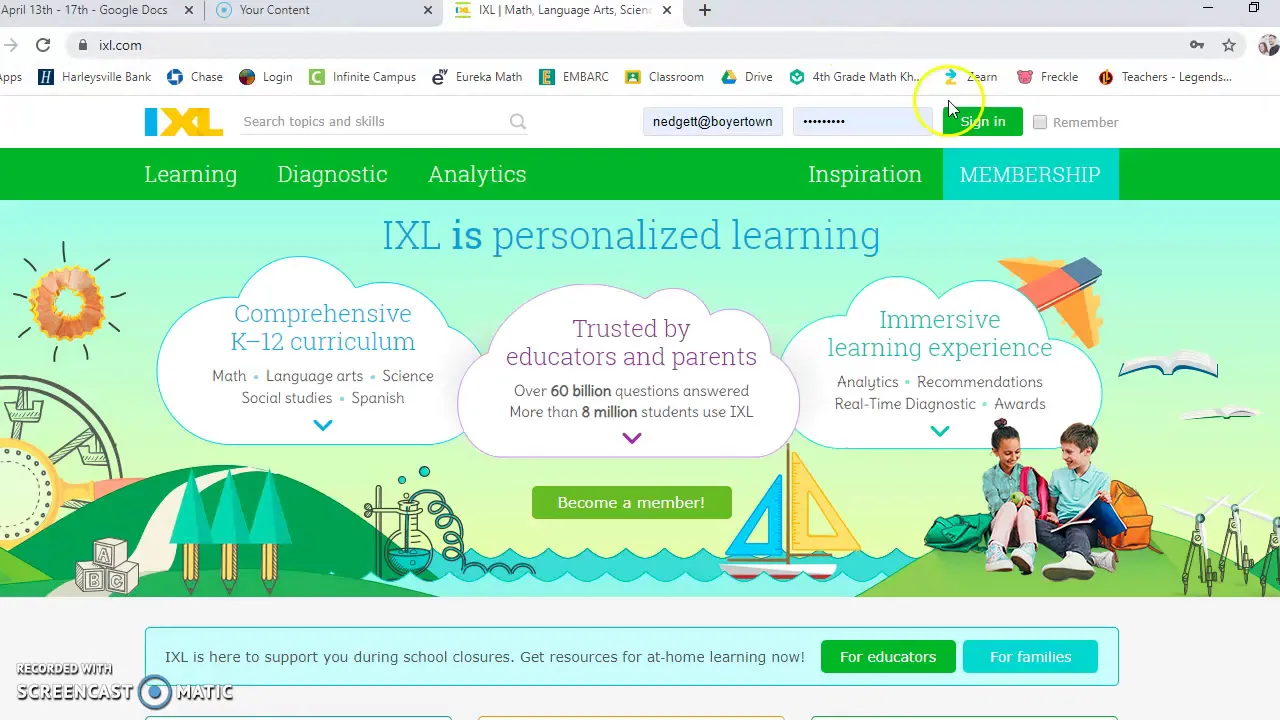The image size is (1280, 720).
Task: Open the 4th Grade Math Kh... bookmark
Action: 856,77
